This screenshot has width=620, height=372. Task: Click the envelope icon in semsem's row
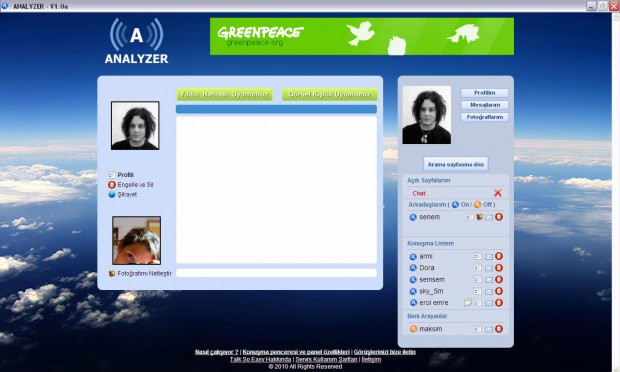(x=489, y=280)
